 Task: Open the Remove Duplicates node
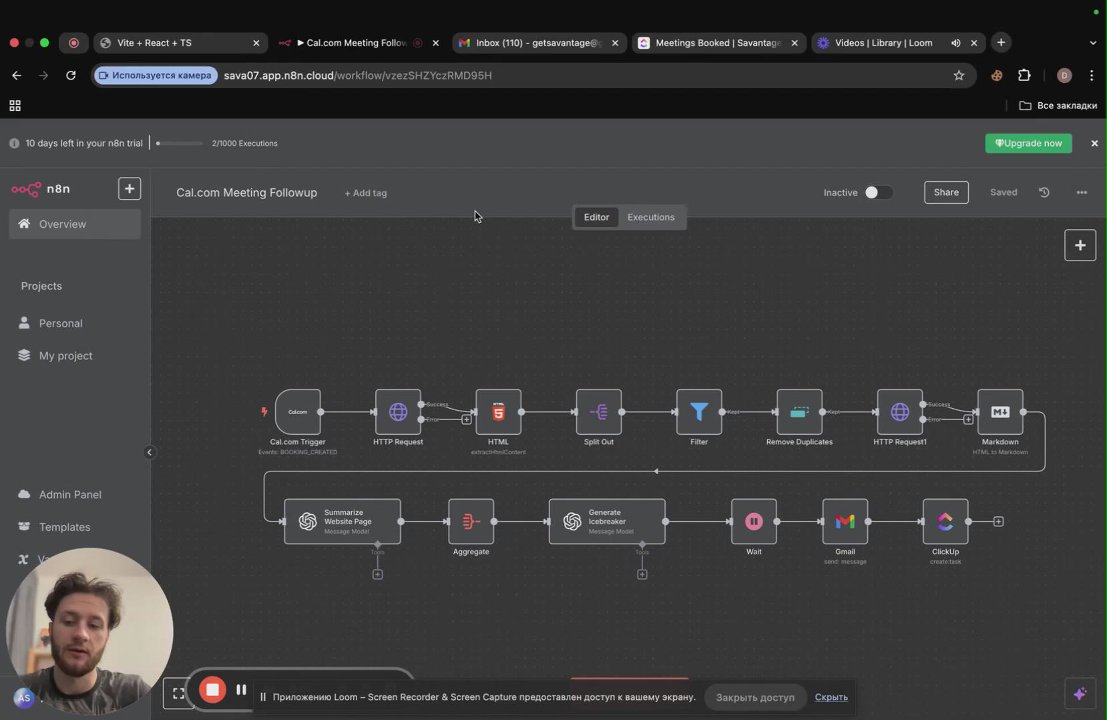tap(799, 412)
